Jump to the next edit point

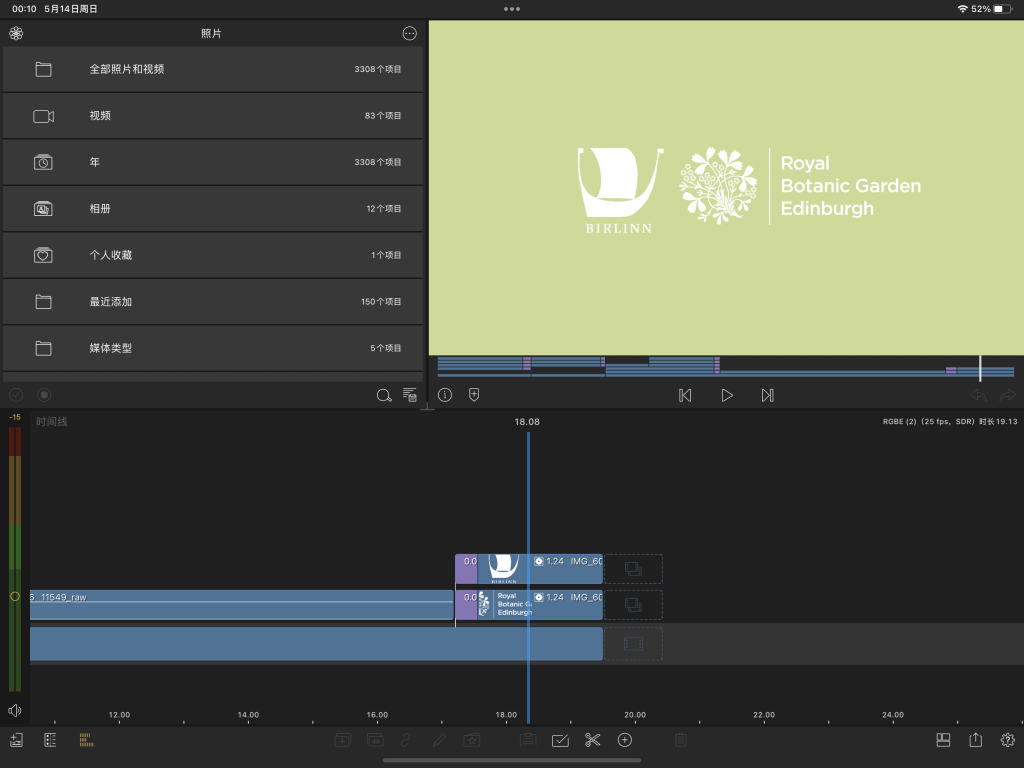point(767,395)
